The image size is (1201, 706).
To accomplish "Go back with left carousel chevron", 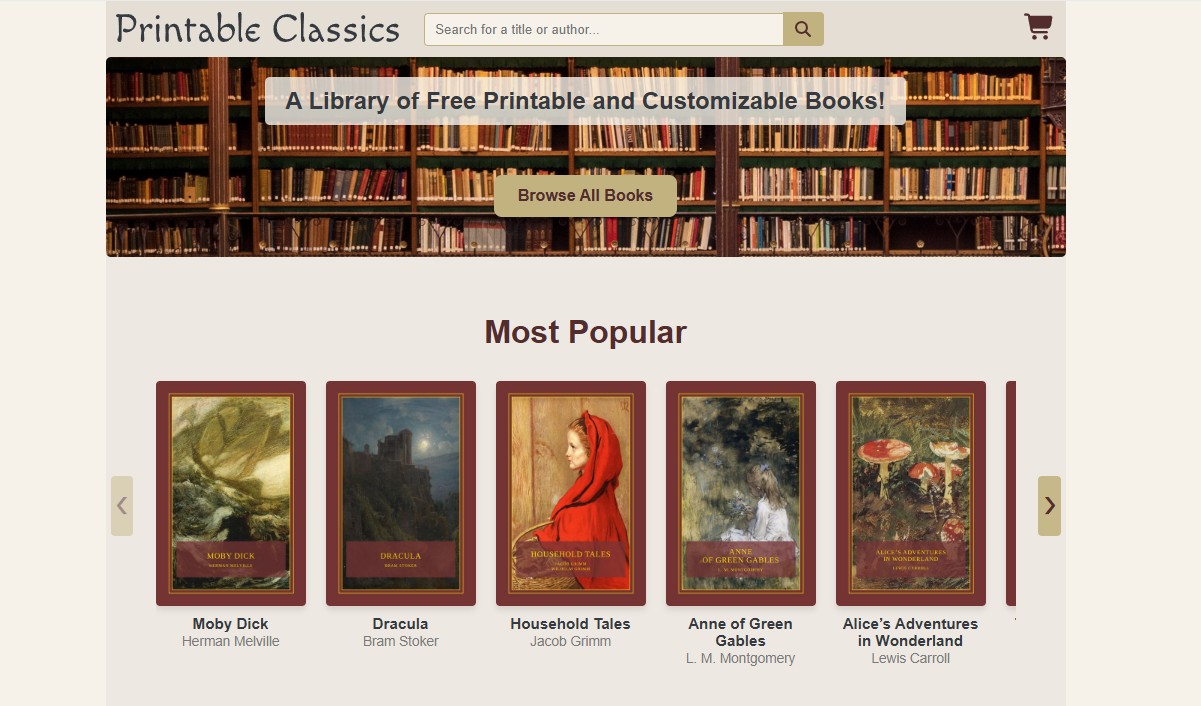I will pyautogui.click(x=122, y=506).
